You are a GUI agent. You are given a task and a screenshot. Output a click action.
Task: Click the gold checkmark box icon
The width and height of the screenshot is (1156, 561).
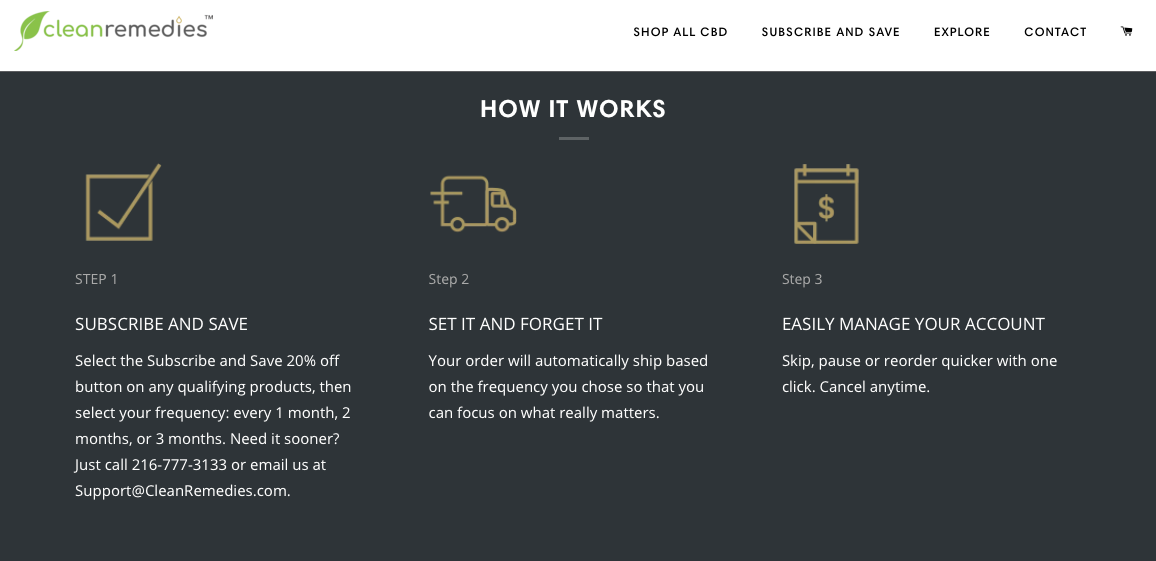(x=122, y=204)
